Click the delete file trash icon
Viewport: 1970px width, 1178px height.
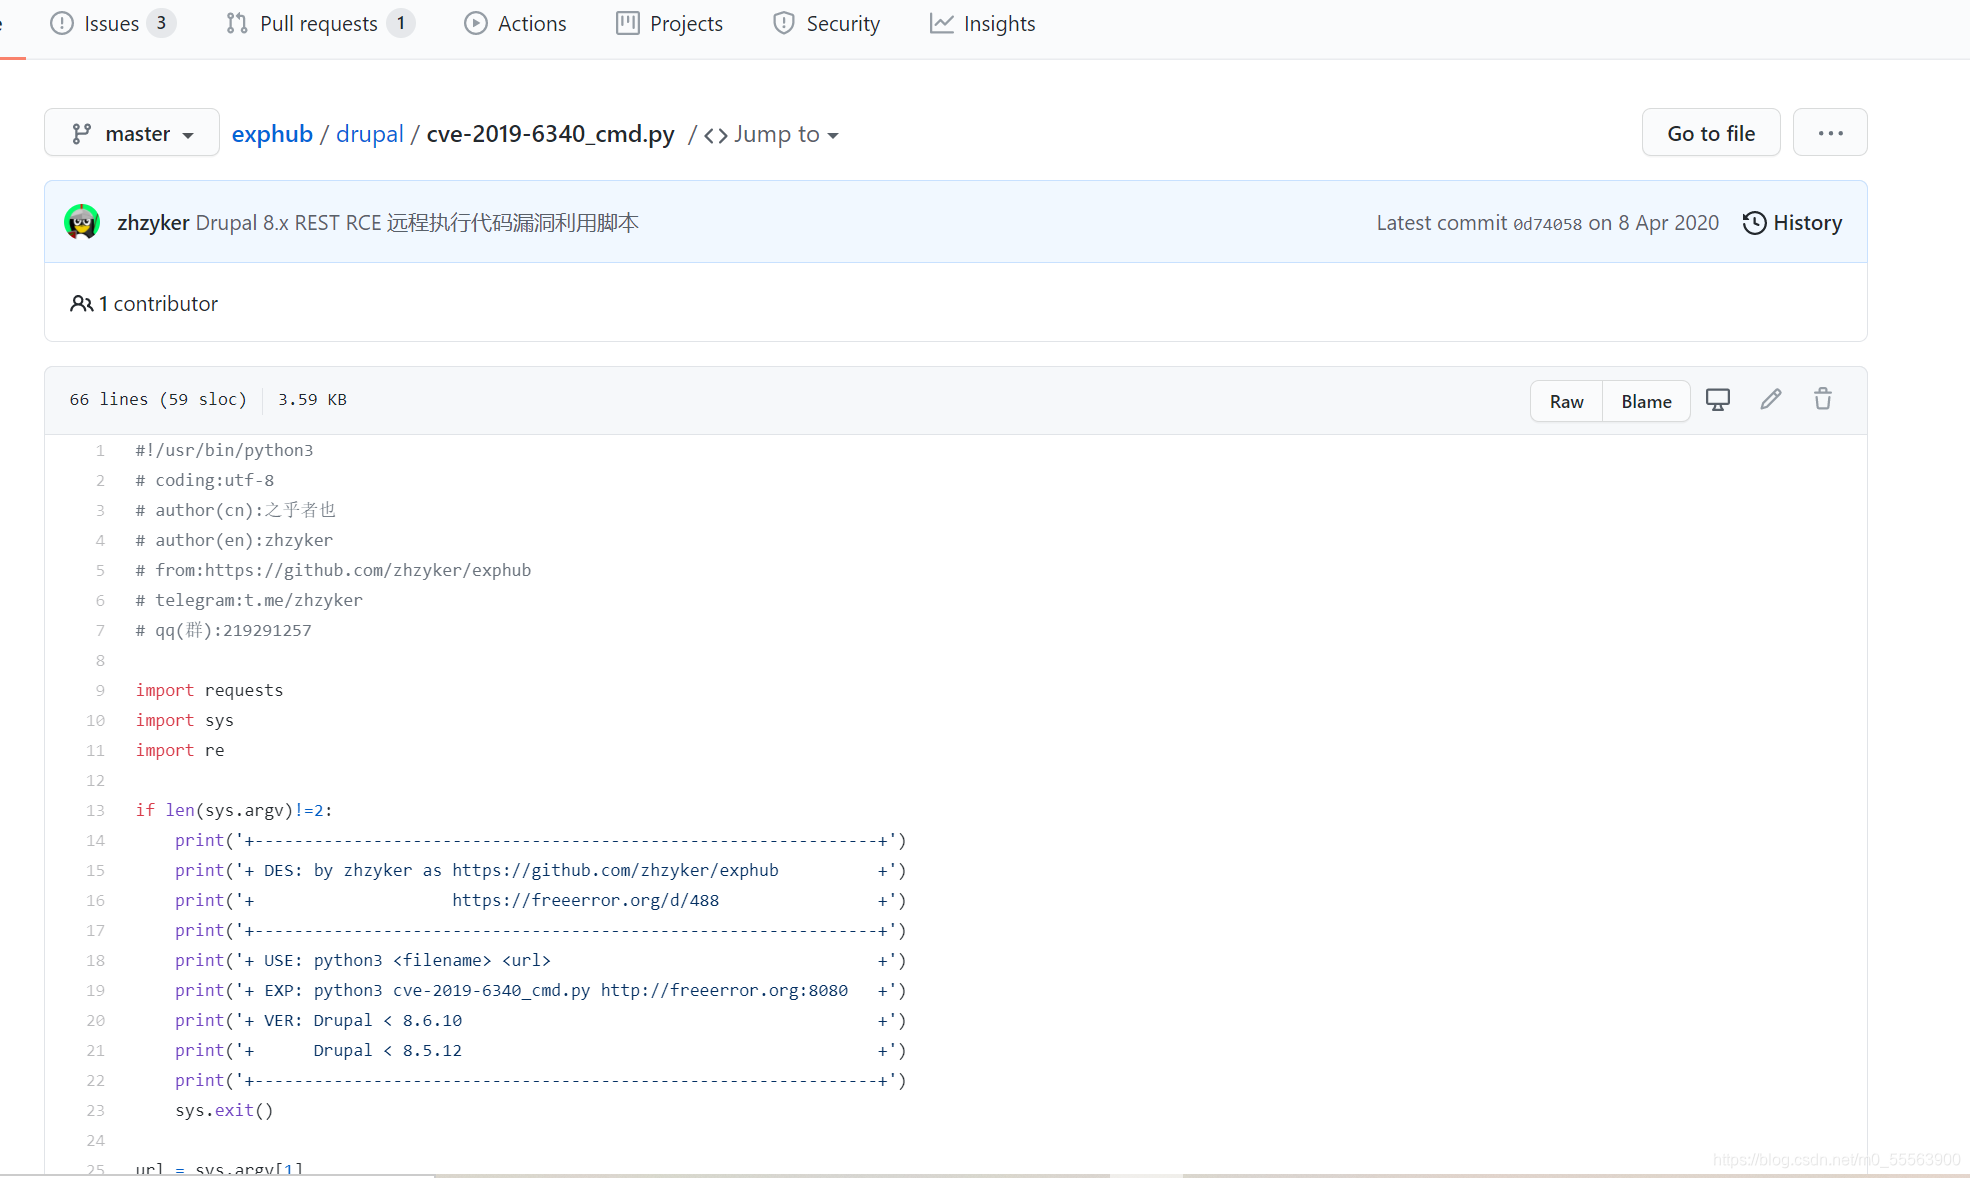(1822, 399)
